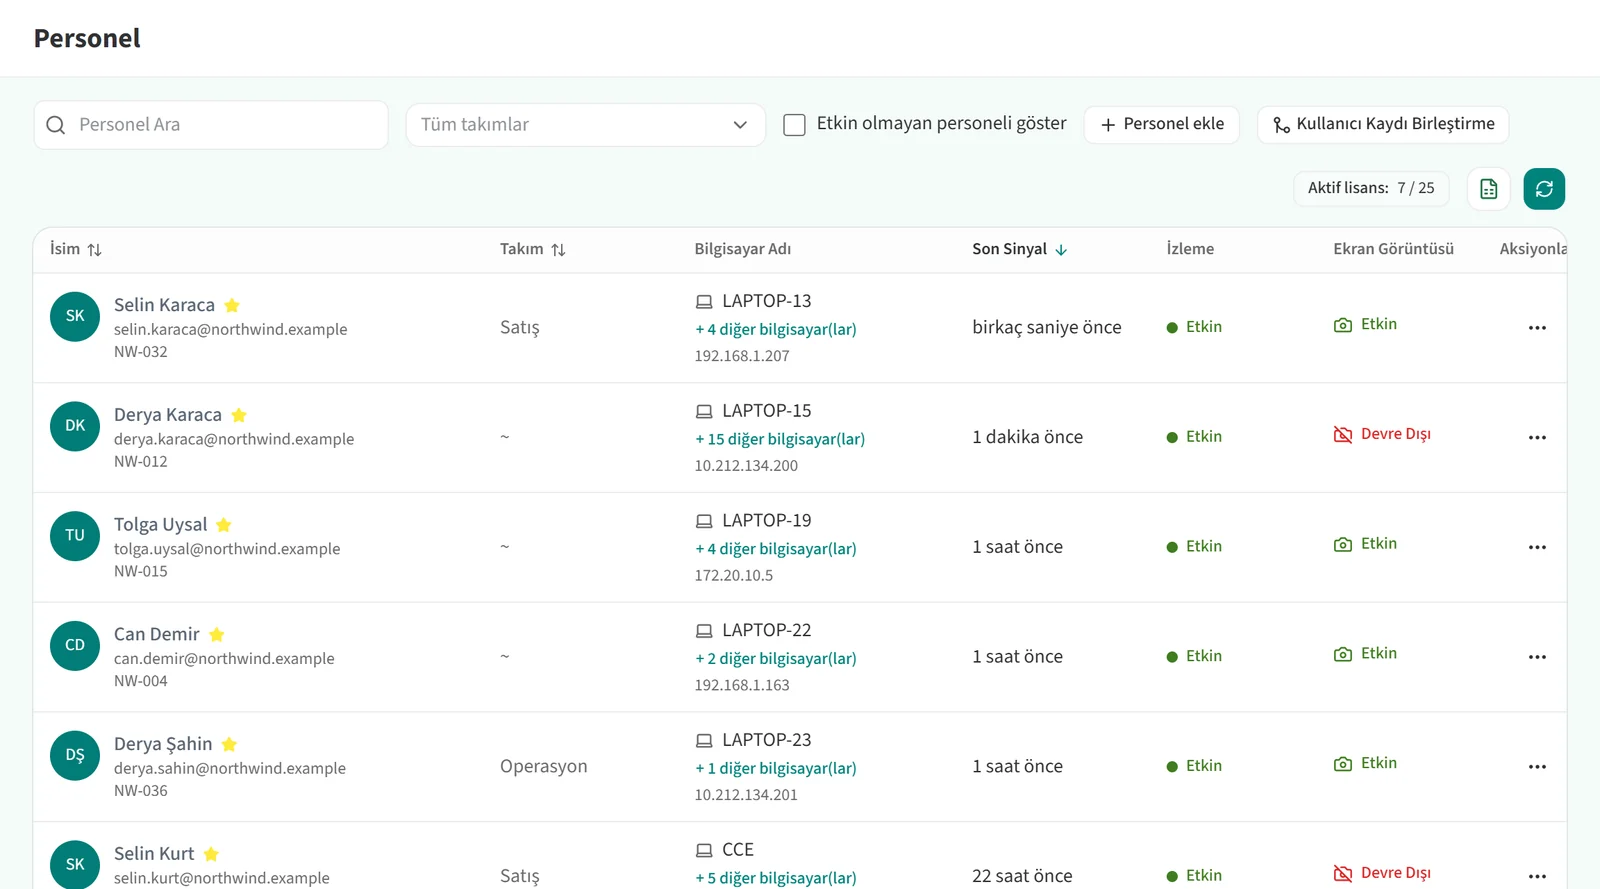1600x889 pixels.
Task: Click the star next to Tolga Uysal
Action: point(224,525)
